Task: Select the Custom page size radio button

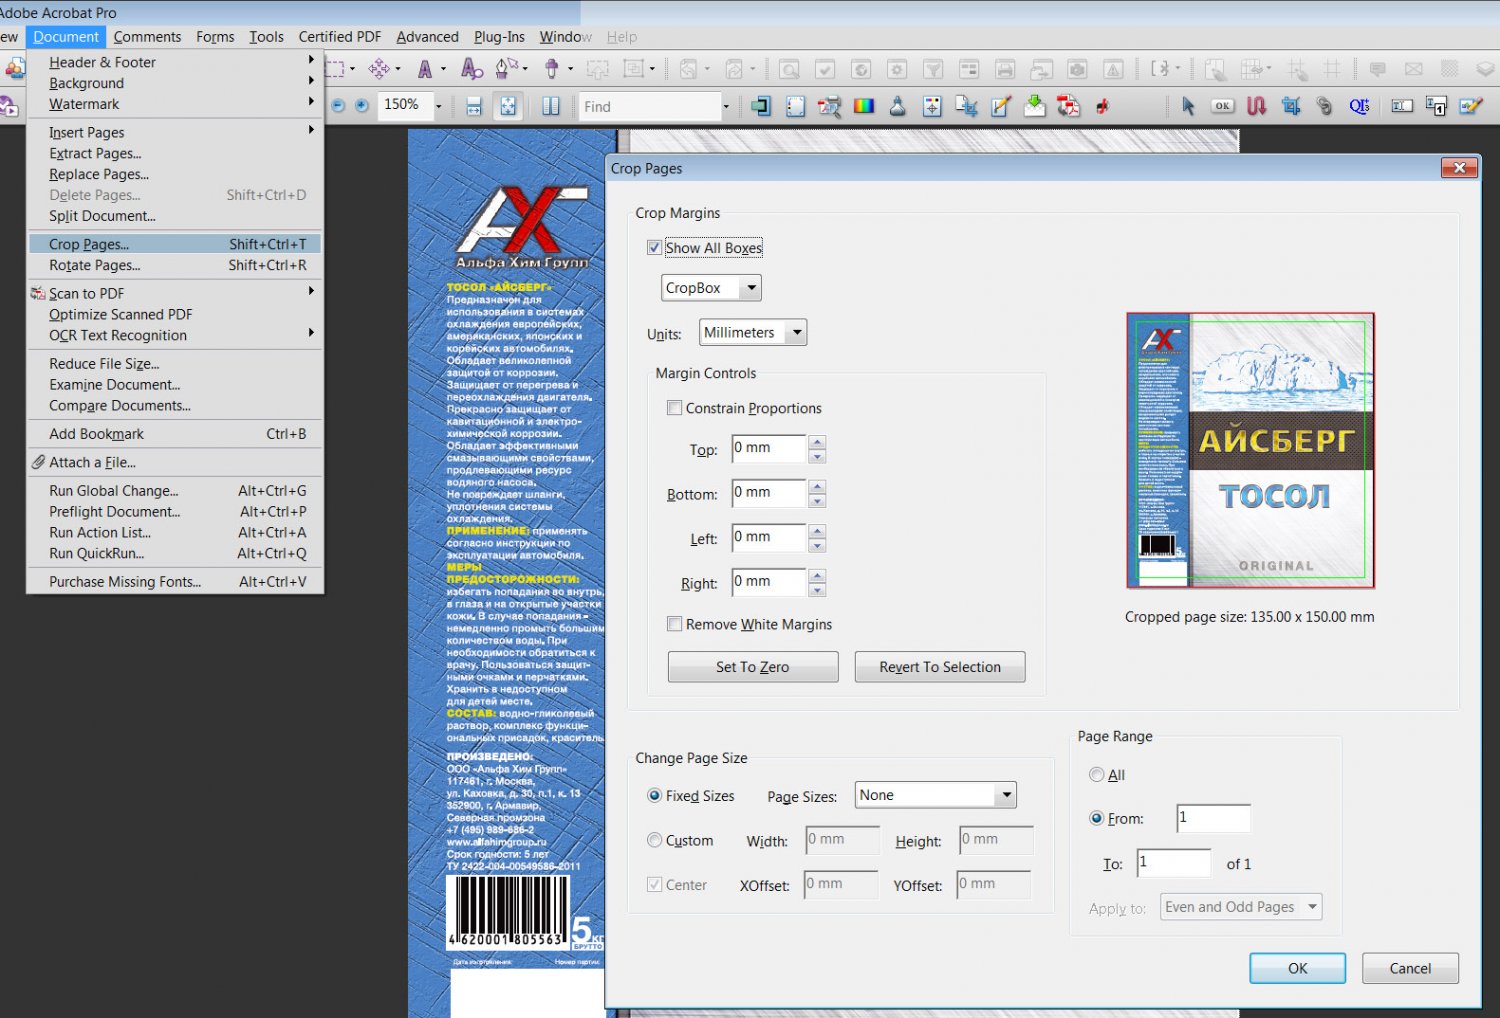Action: (654, 840)
